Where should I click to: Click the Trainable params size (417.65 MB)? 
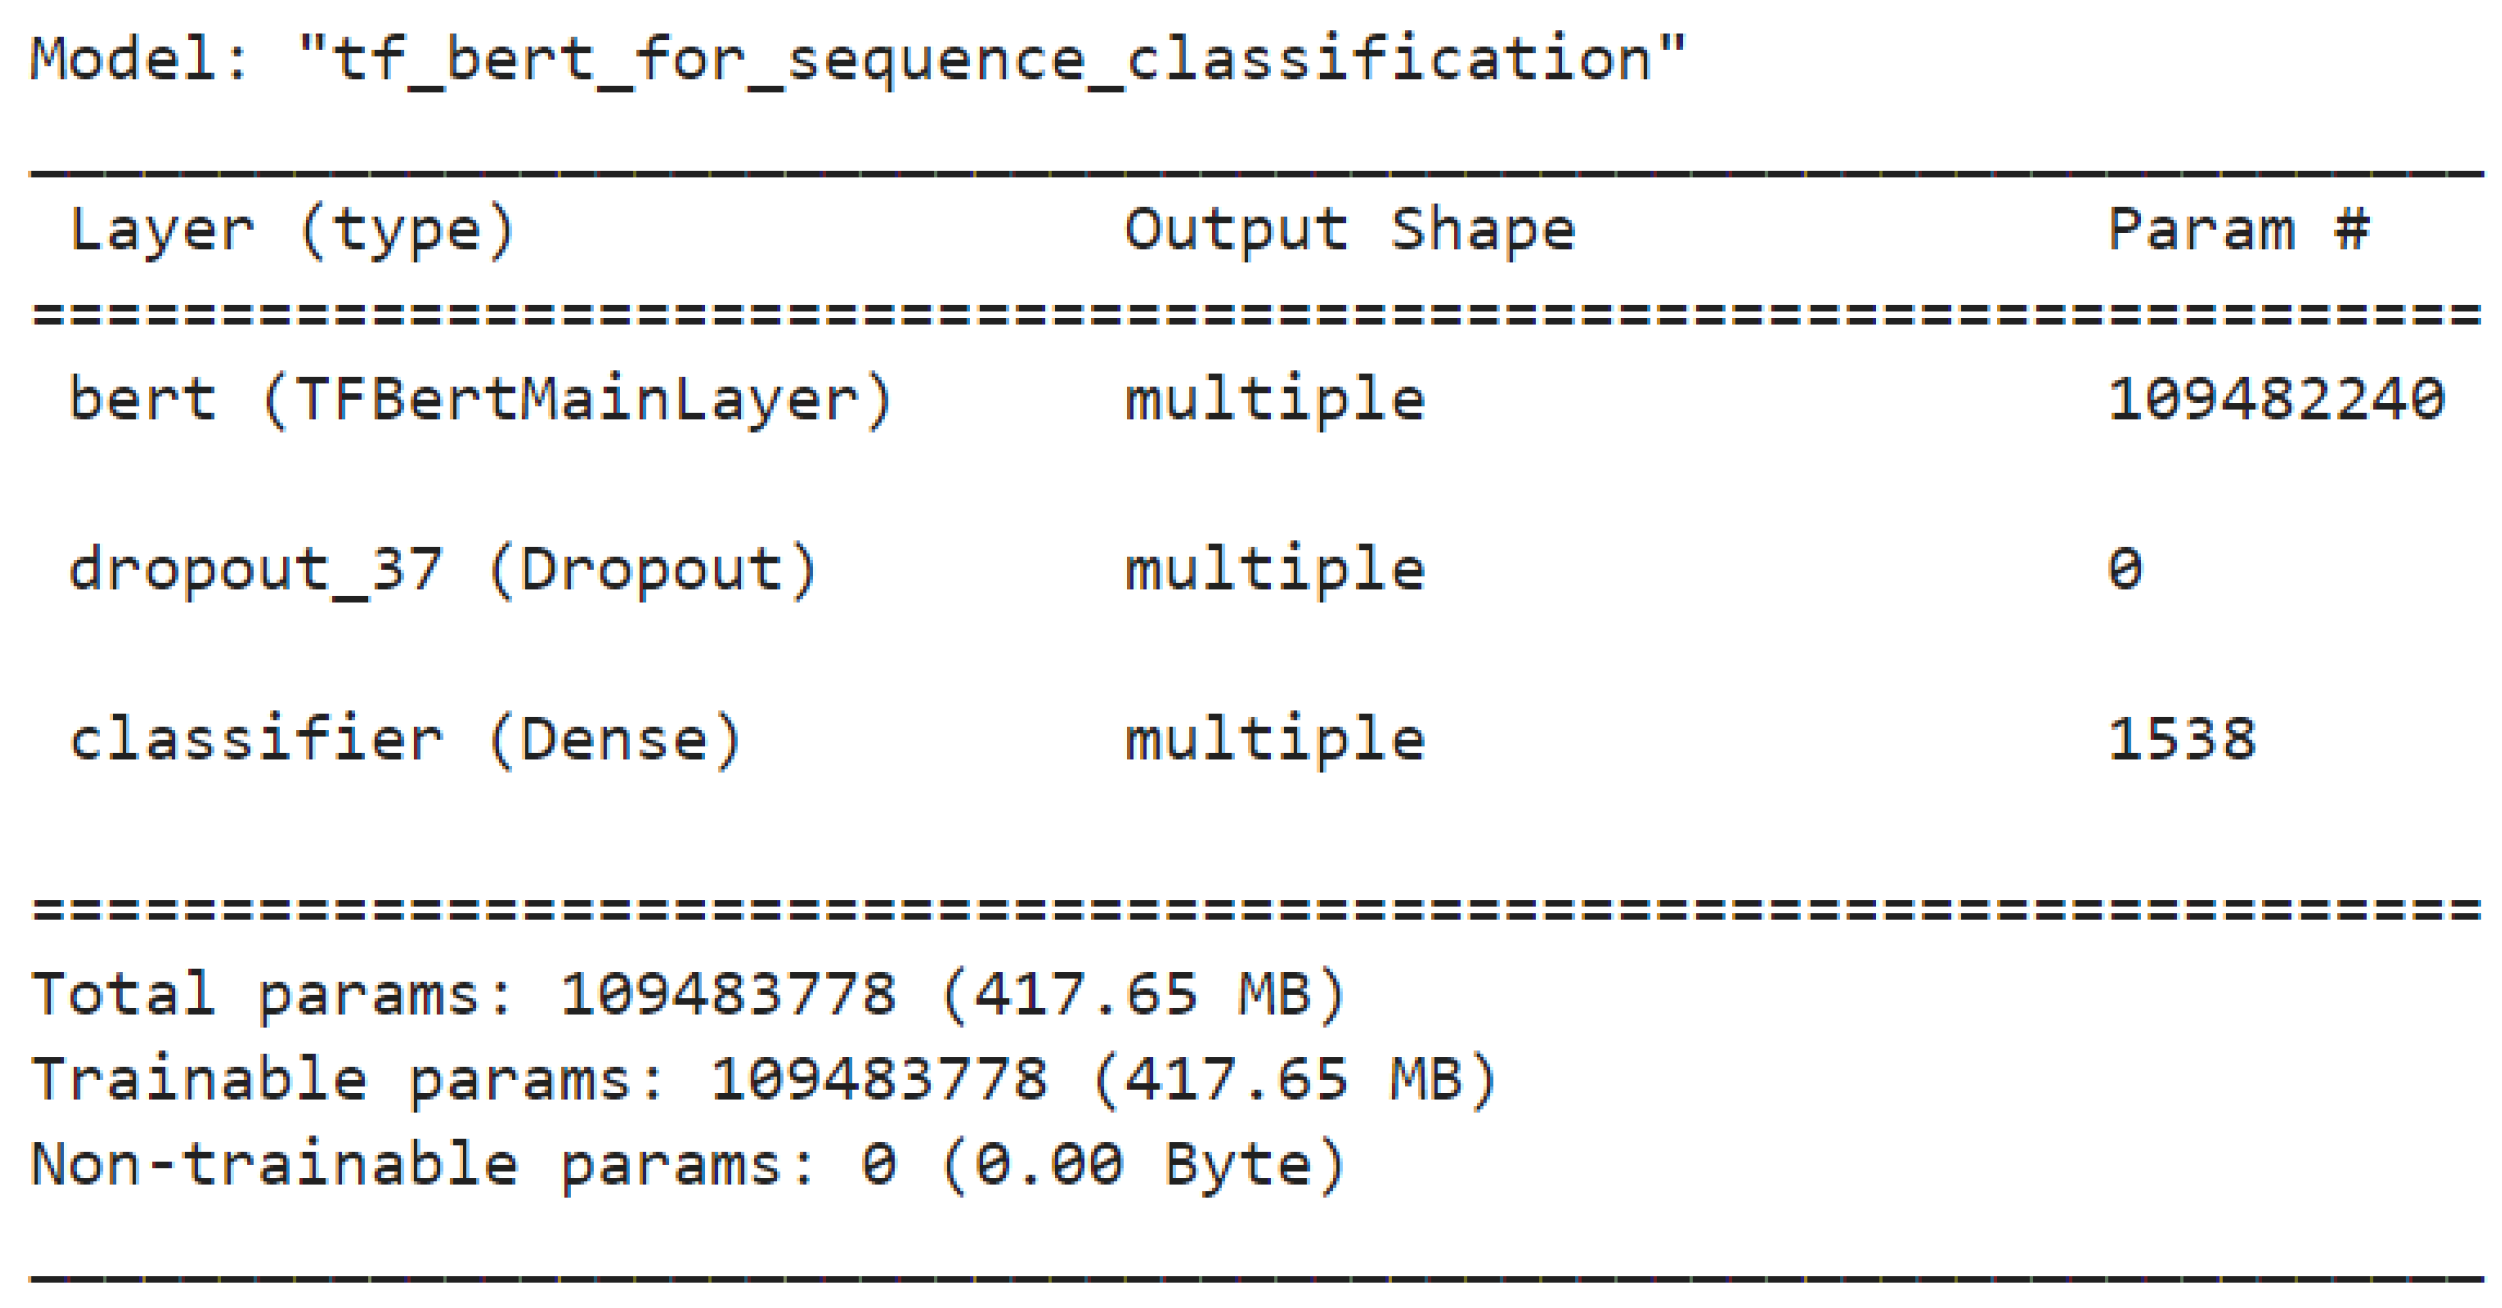1294,1081
